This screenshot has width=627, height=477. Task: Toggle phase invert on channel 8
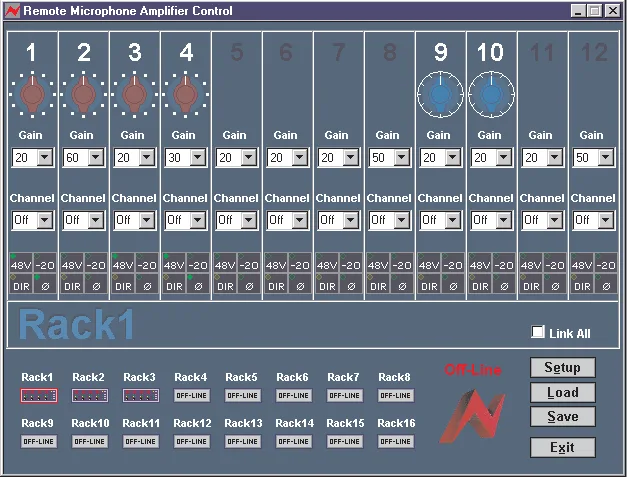click(x=402, y=283)
